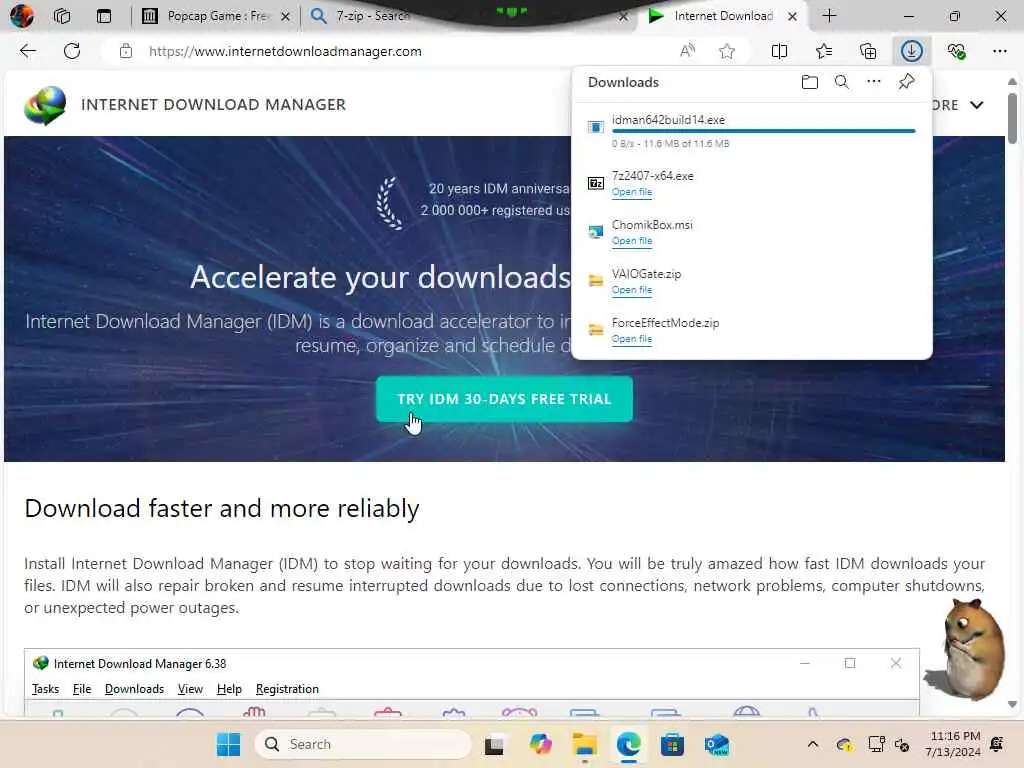Screen dimensions: 1024x768
Task: Click TRY IDM 30-DAYS FREE TRIAL button
Action: coord(504,399)
